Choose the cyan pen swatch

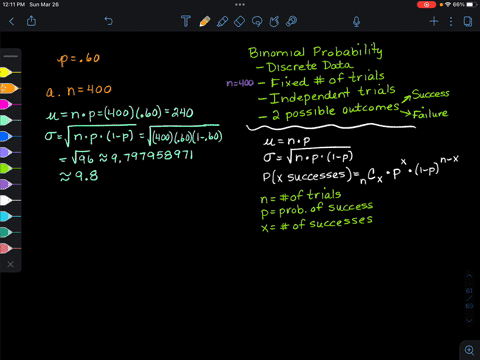click(x=10, y=216)
